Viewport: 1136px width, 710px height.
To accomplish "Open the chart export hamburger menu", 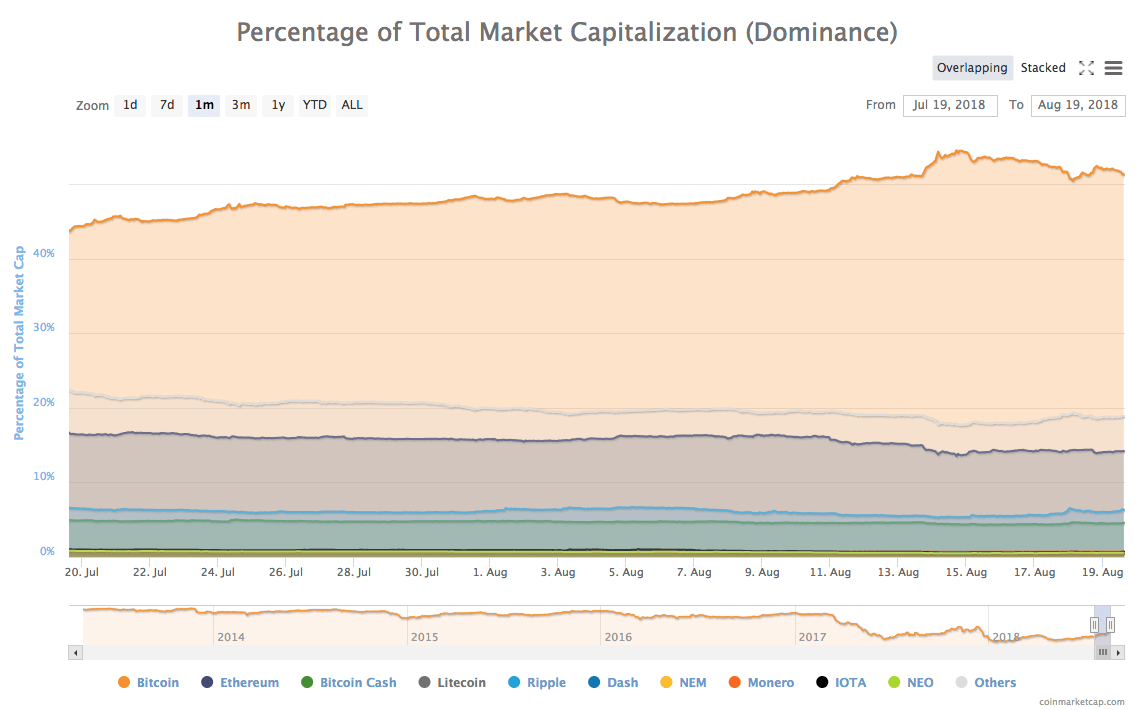I will 1113,68.
